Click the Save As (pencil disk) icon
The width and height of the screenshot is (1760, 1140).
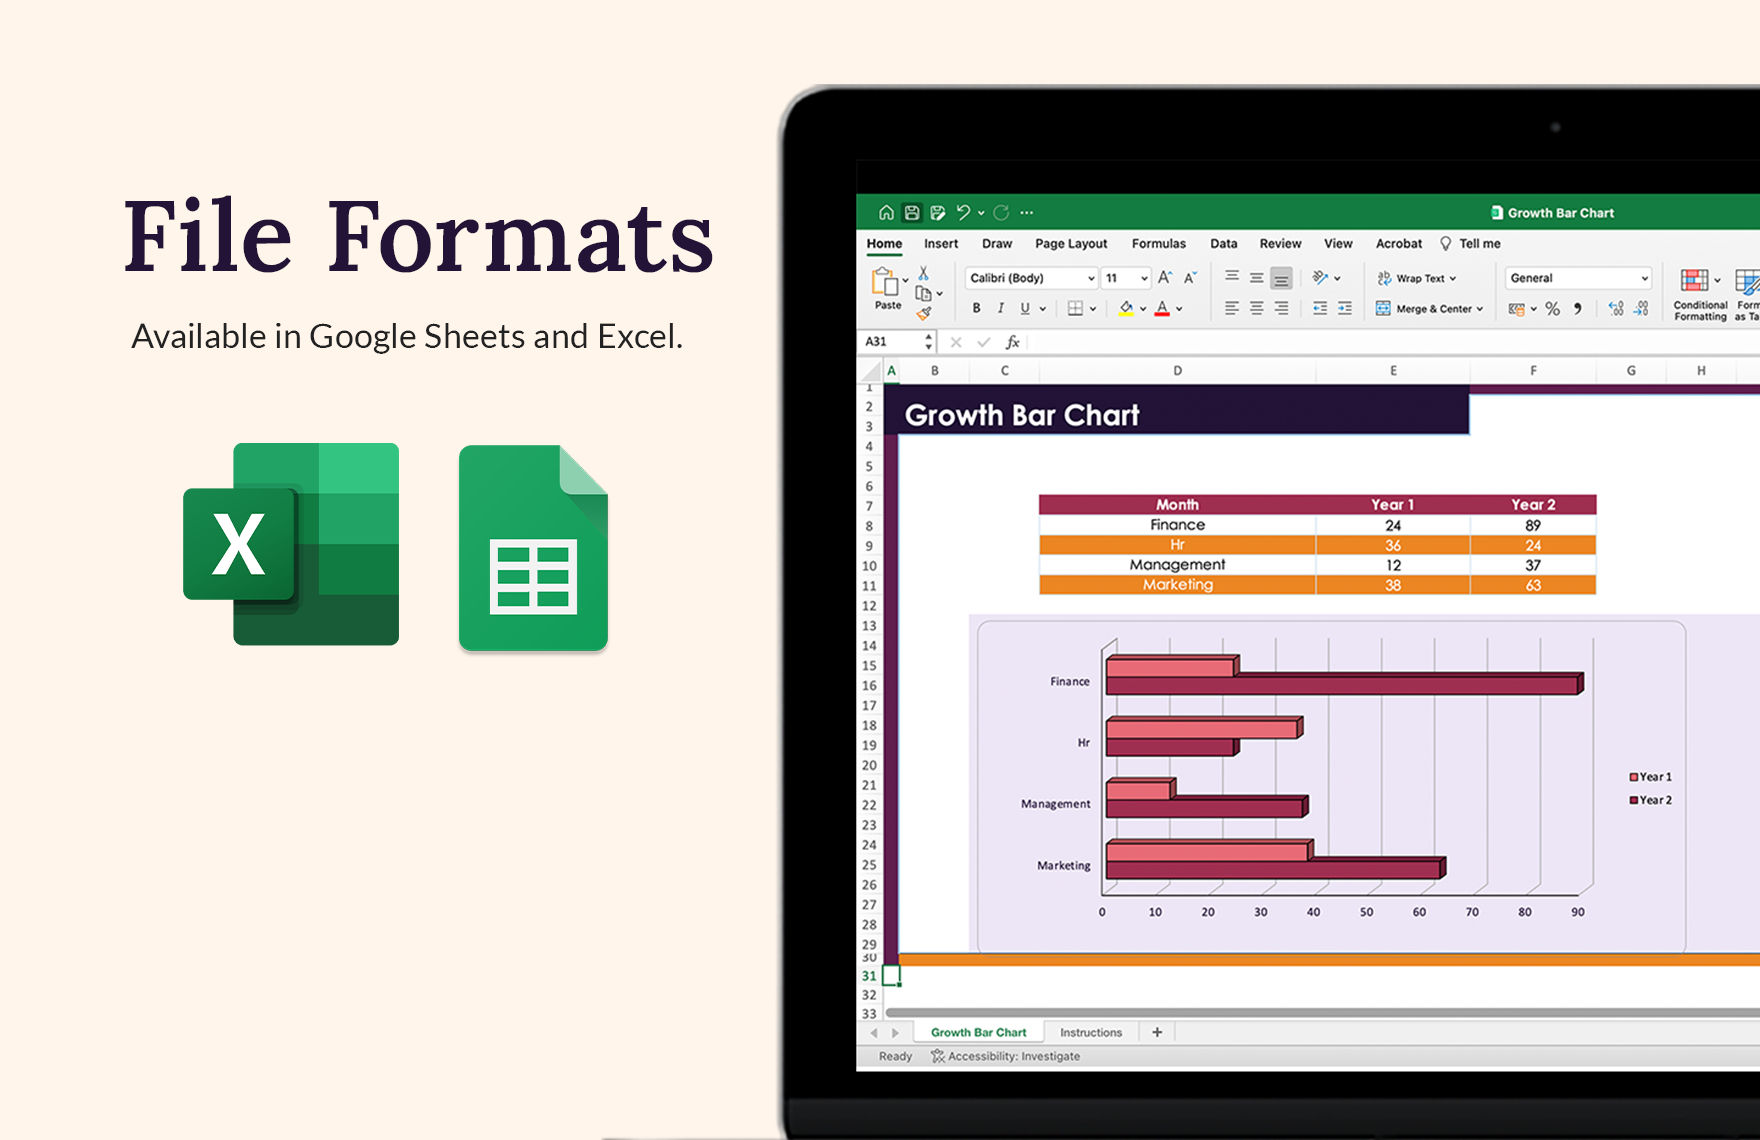938,212
